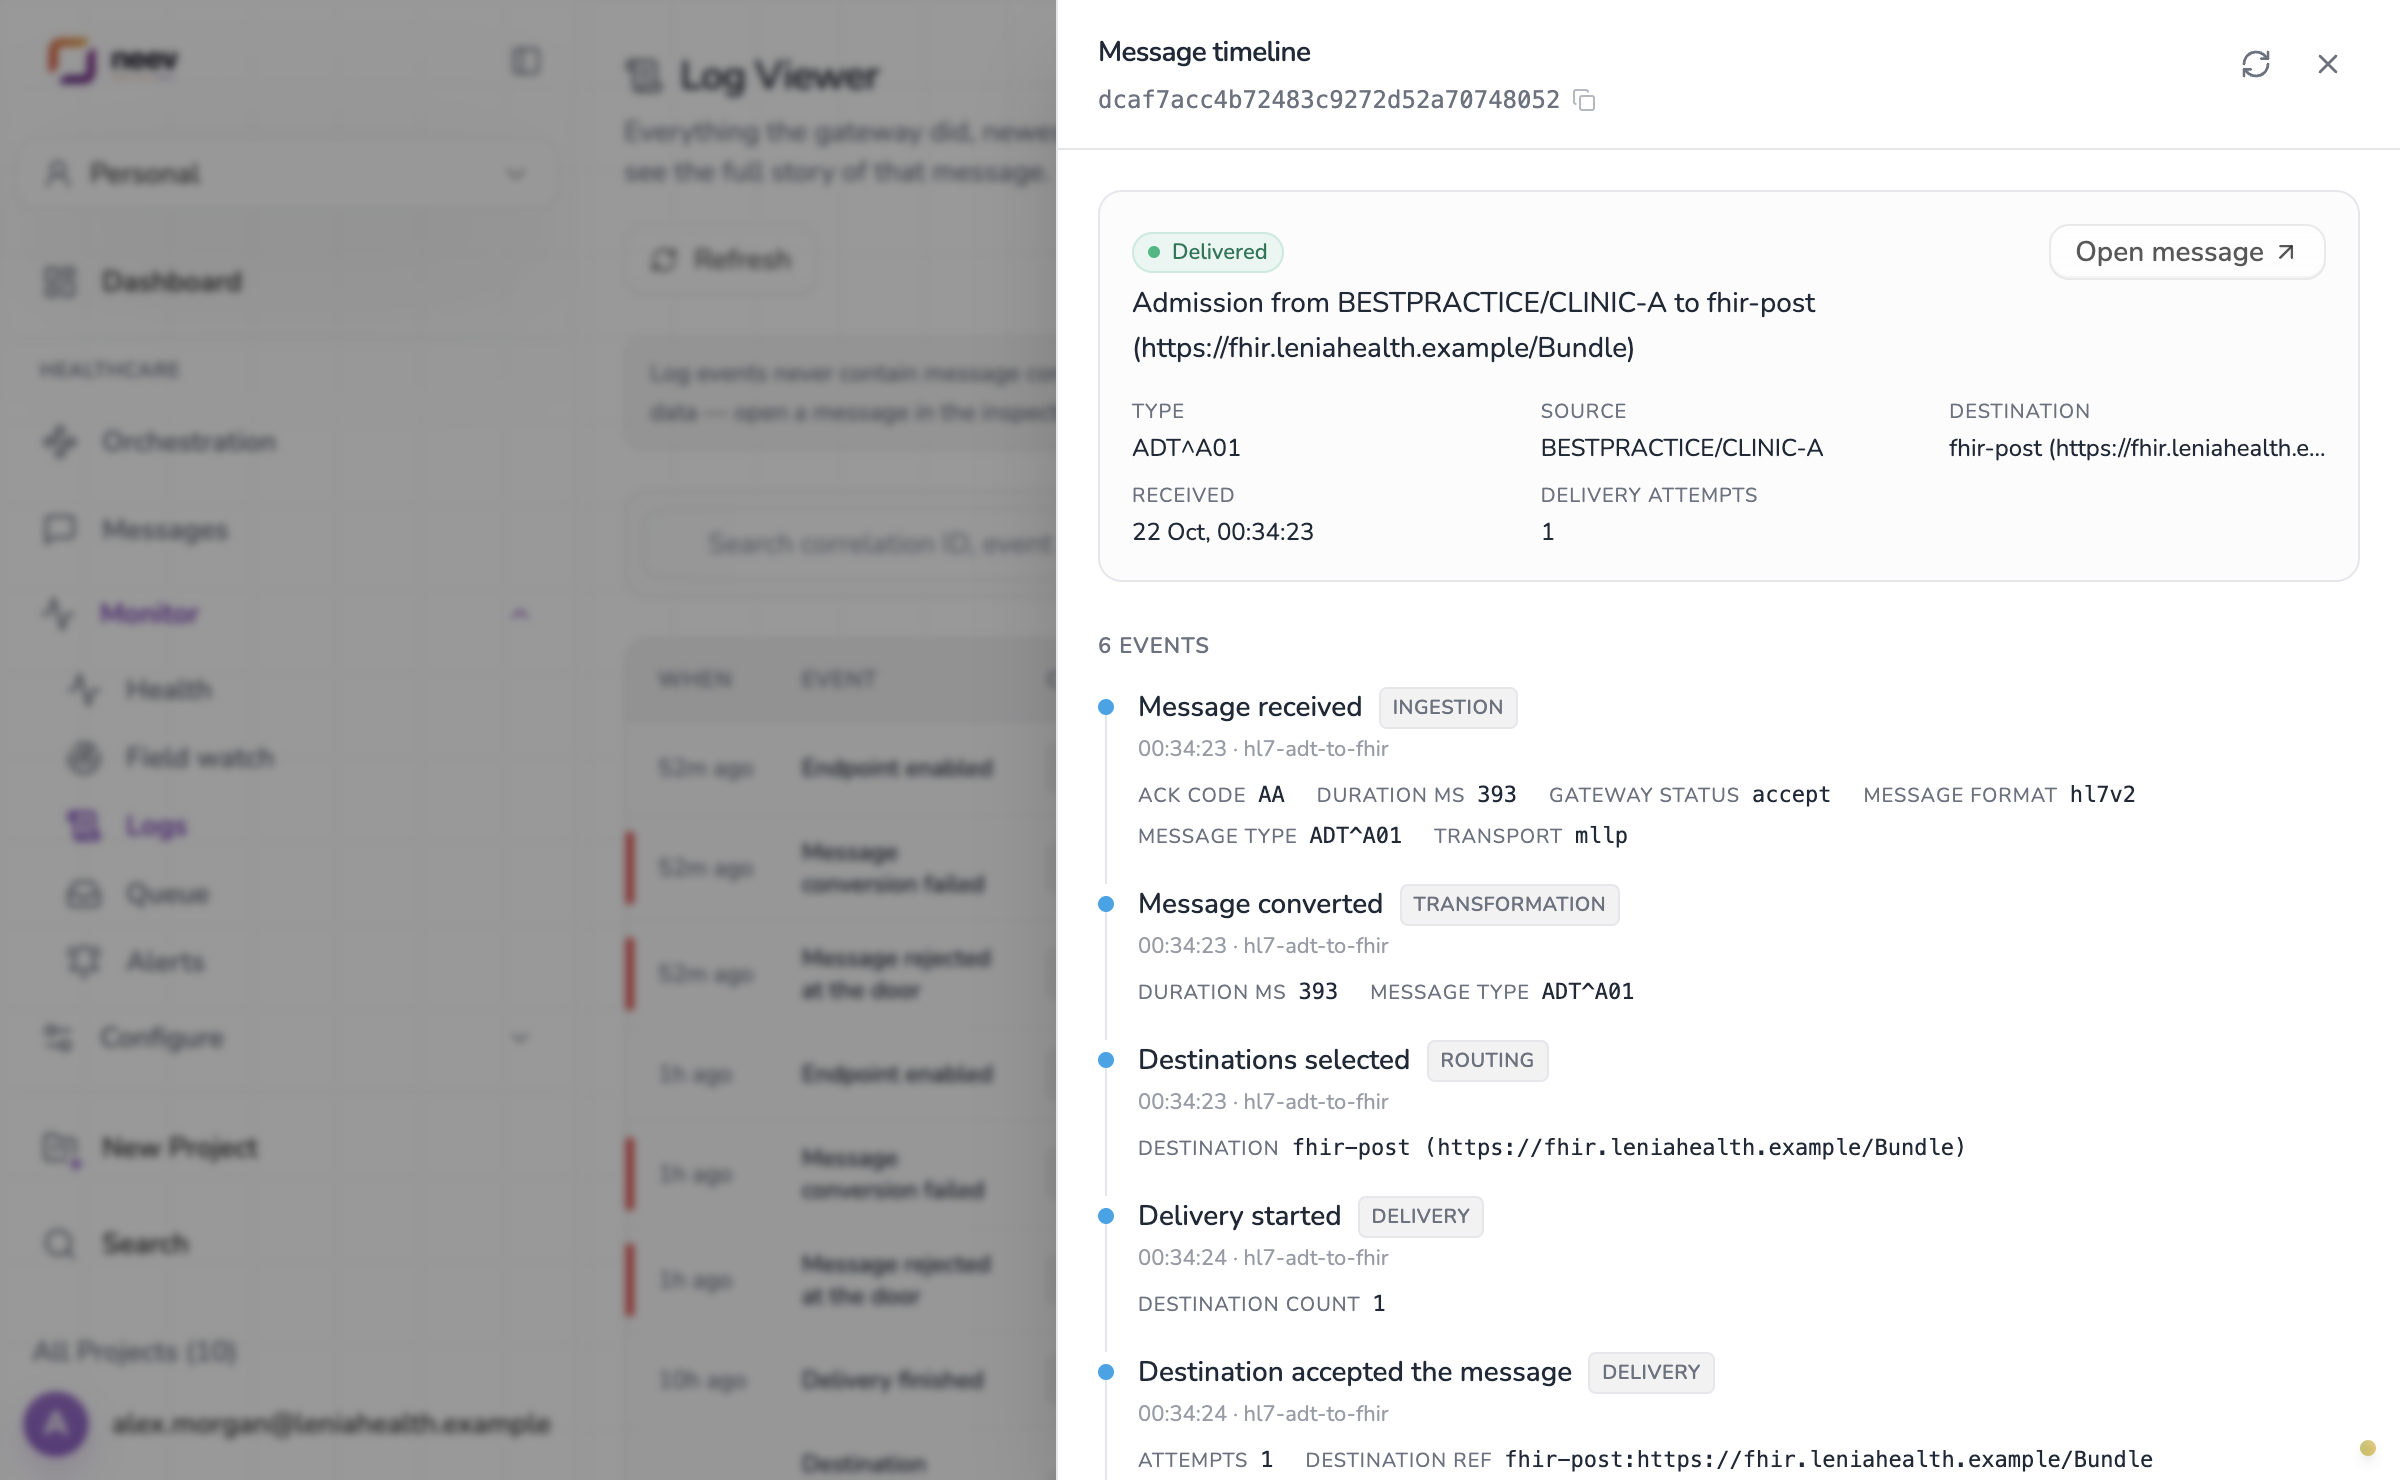Click the Delivery started timeline dot
The width and height of the screenshot is (2400, 1480).
click(x=1106, y=1216)
